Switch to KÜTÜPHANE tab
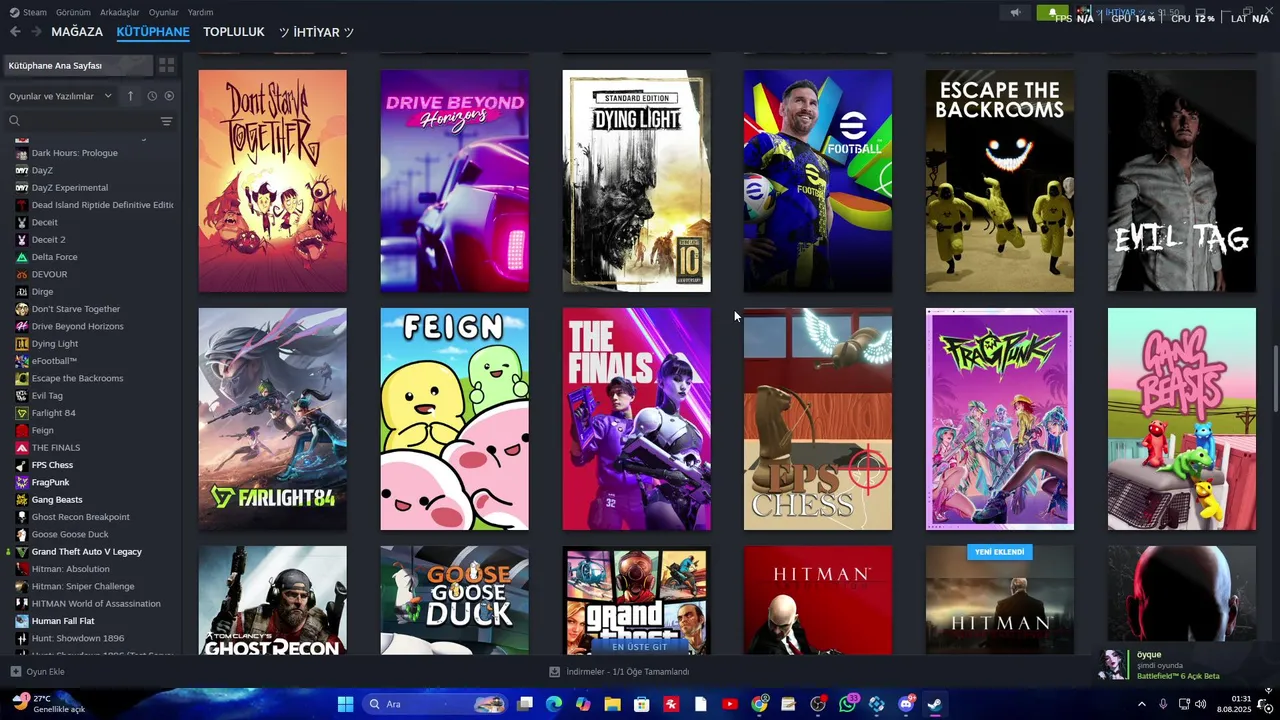The image size is (1280, 720). tap(153, 32)
